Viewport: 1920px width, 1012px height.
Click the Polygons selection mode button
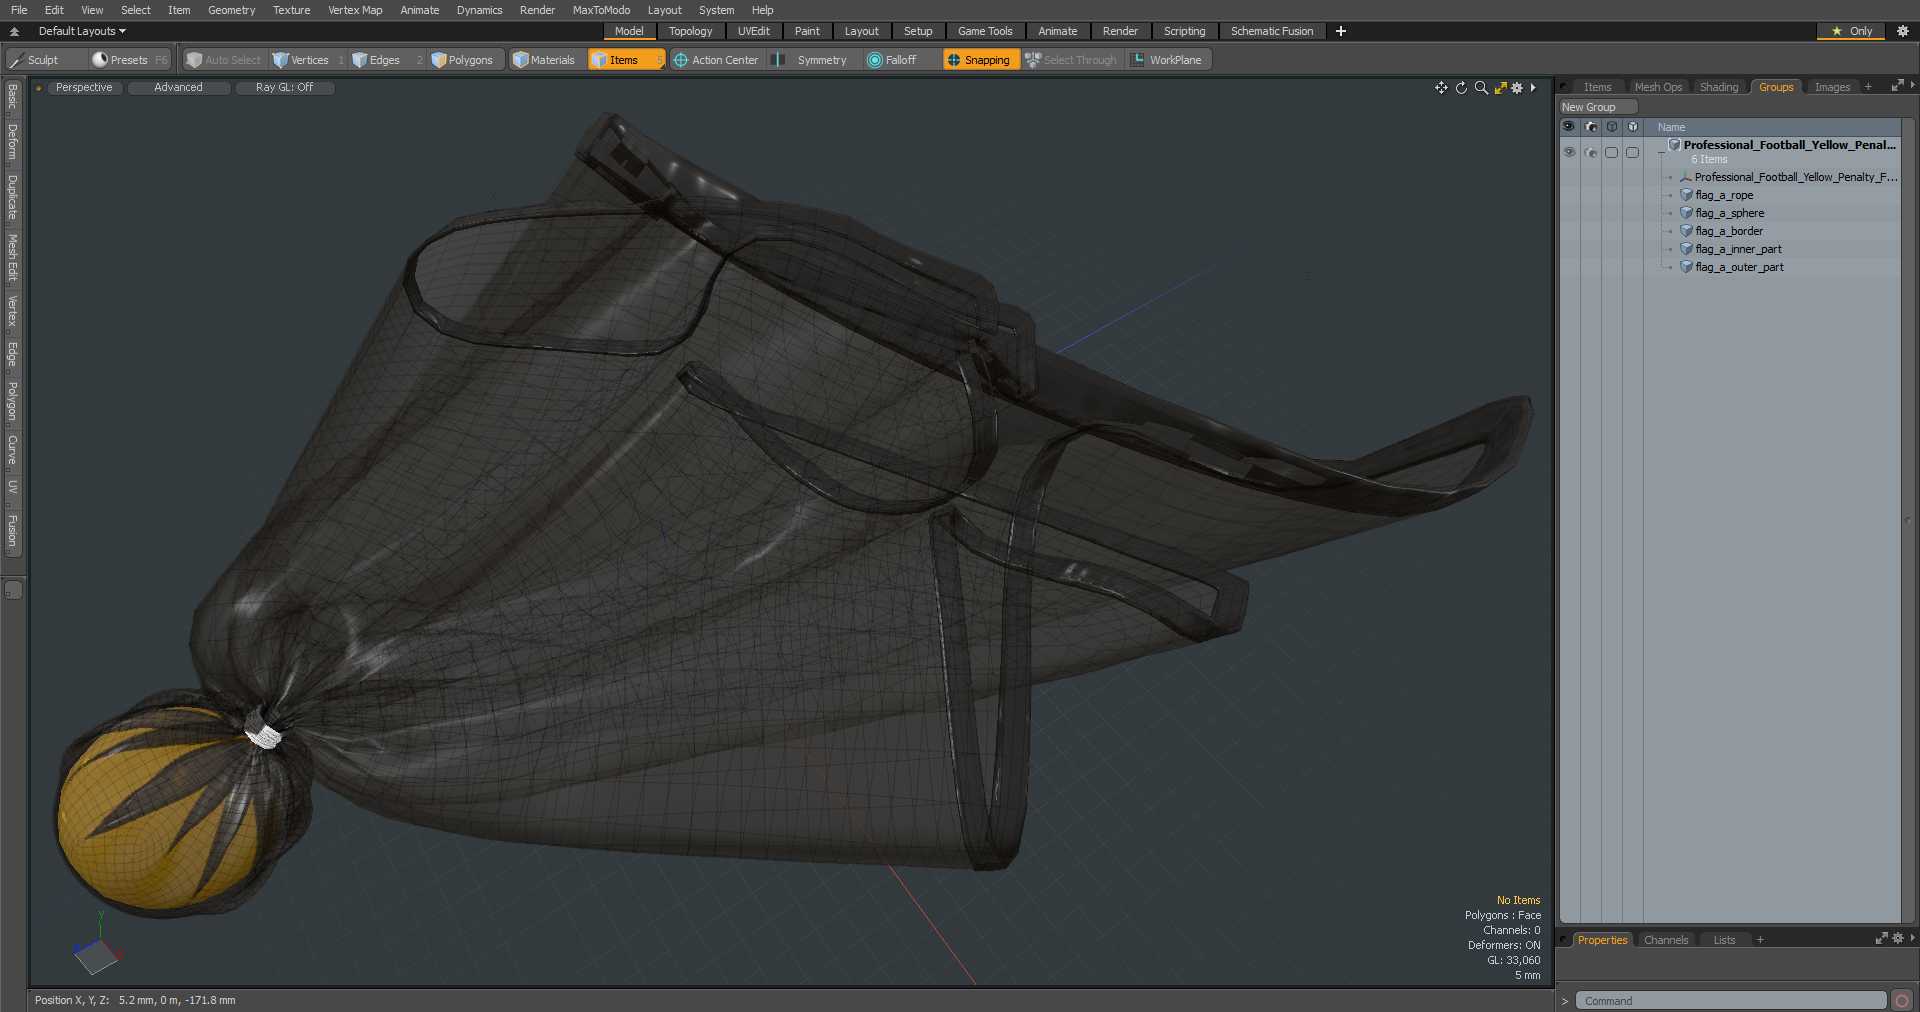click(462, 60)
